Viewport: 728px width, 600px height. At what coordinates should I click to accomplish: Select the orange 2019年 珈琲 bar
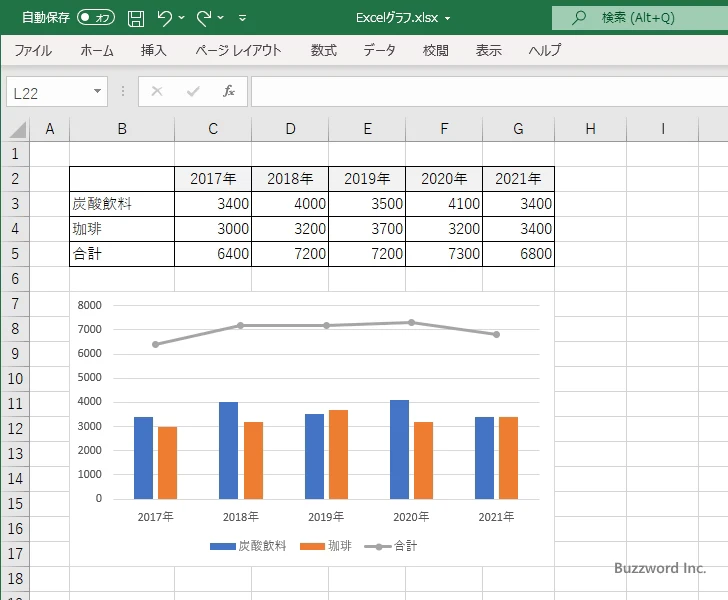coord(338,455)
